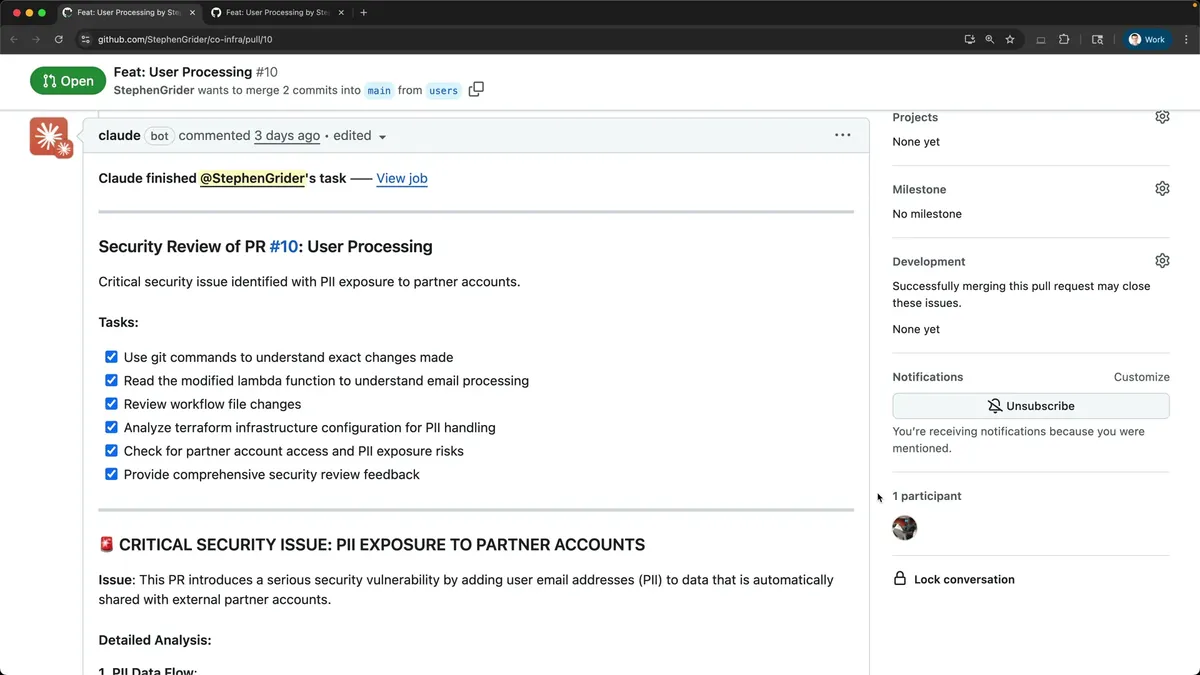1200x675 pixels.
Task: Click the copy branch name icon
Action: tap(476, 89)
